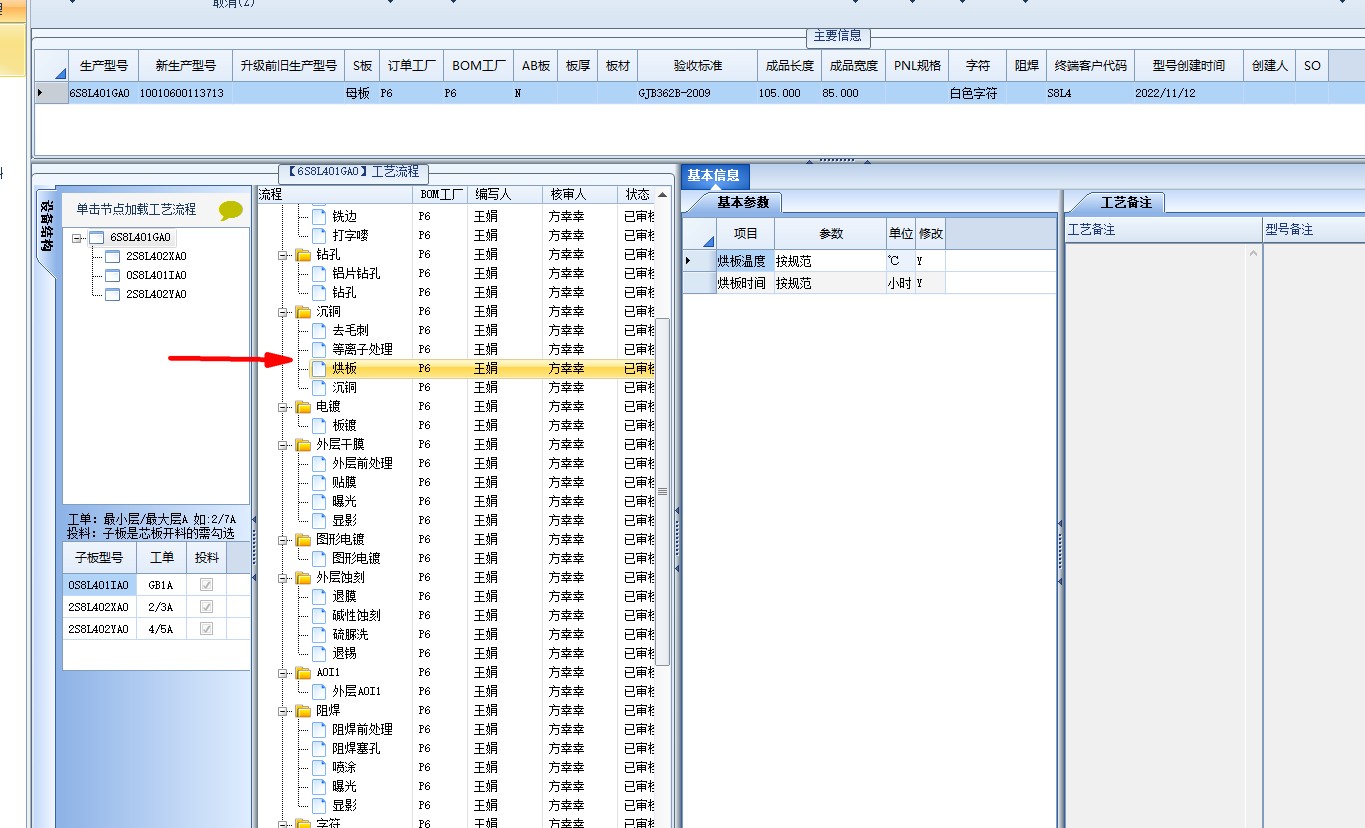
Task: Collapse the 图形电镀 process folder
Action: (283, 540)
